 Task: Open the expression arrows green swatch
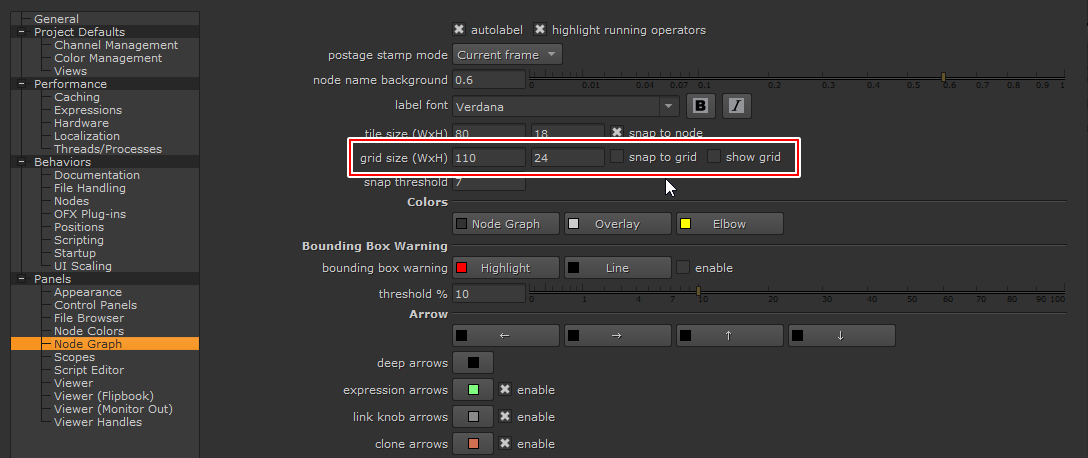pos(473,390)
